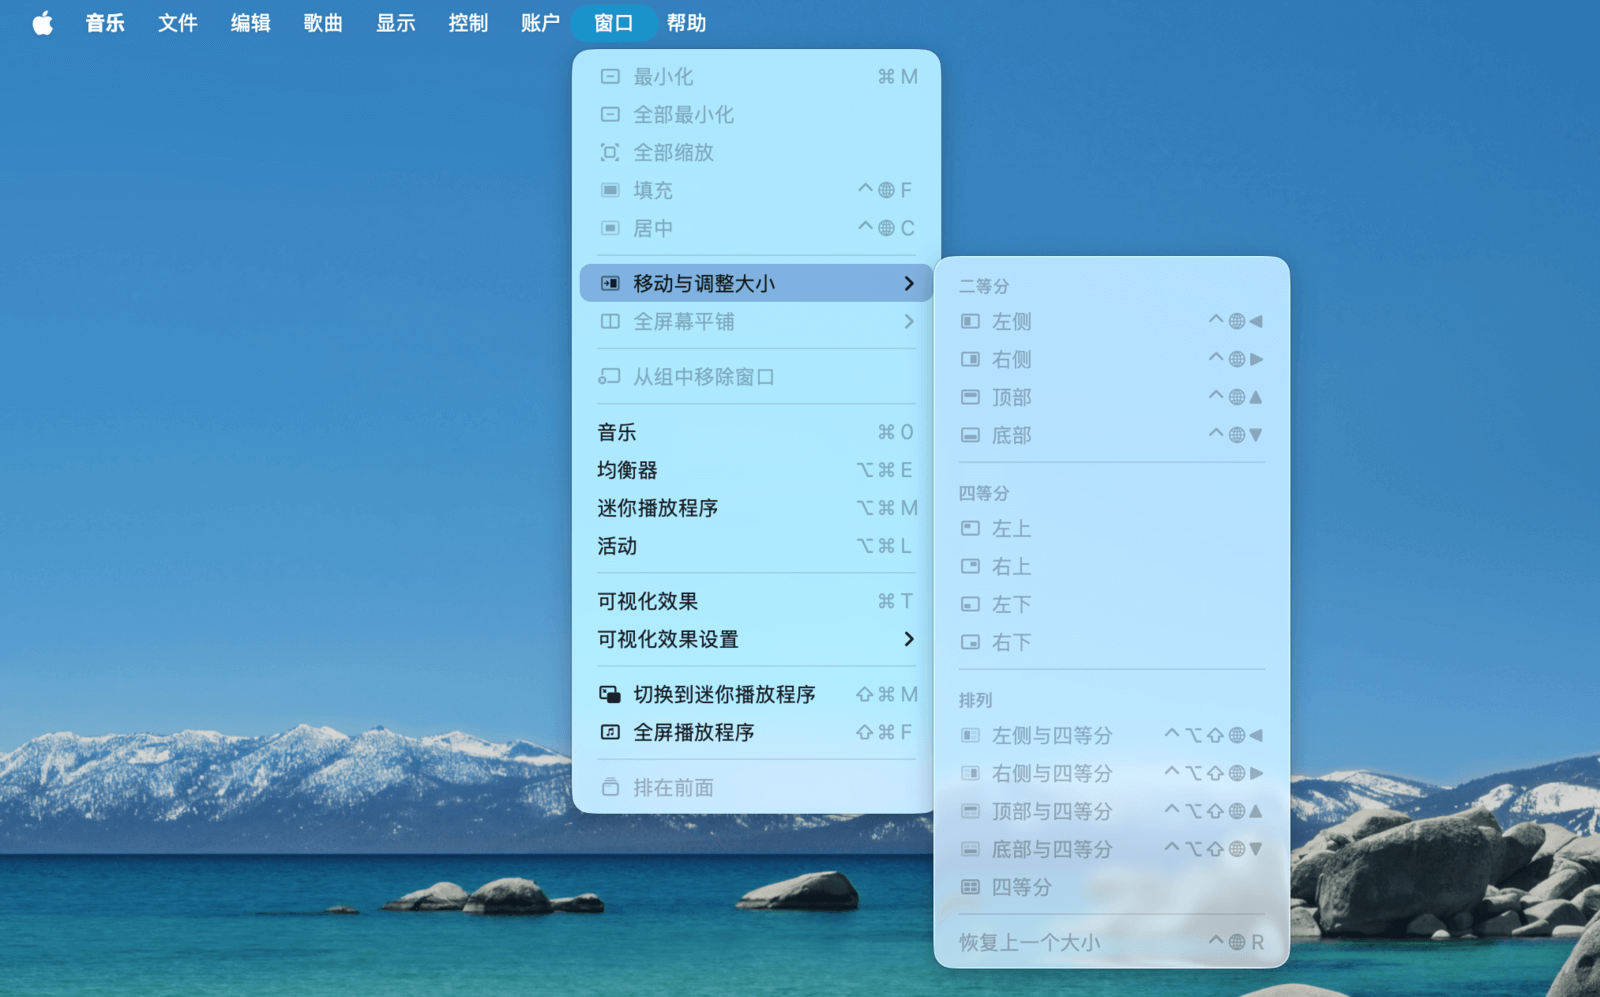Open the 帮助 menu
This screenshot has width=1600, height=997.
(x=686, y=23)
